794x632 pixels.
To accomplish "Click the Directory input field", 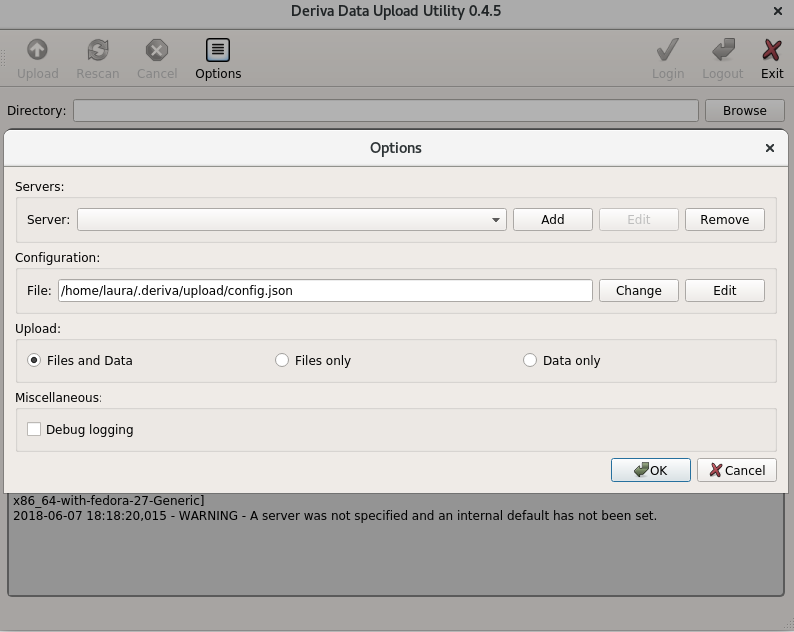I will 386,110.
